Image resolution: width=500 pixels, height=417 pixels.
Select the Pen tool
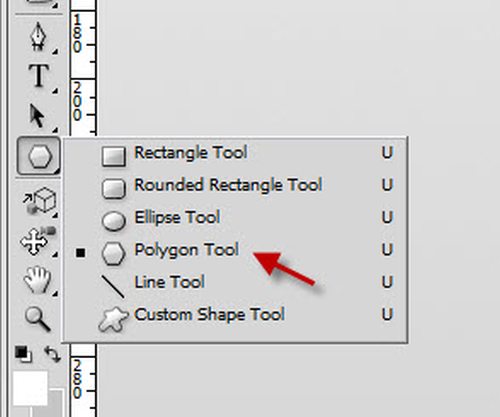point(38,36)
